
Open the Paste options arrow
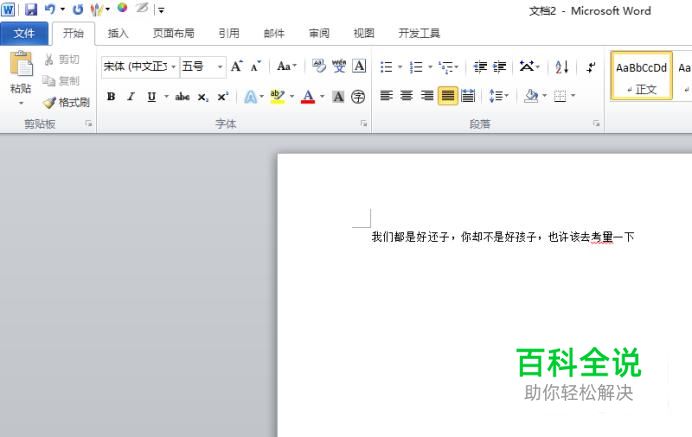(x=21, y=104)
